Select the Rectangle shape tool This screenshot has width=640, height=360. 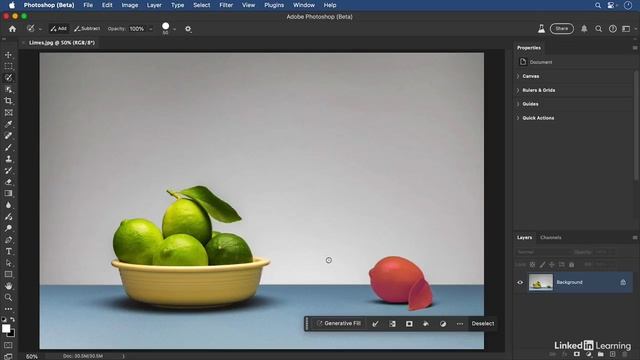(8, 274)
